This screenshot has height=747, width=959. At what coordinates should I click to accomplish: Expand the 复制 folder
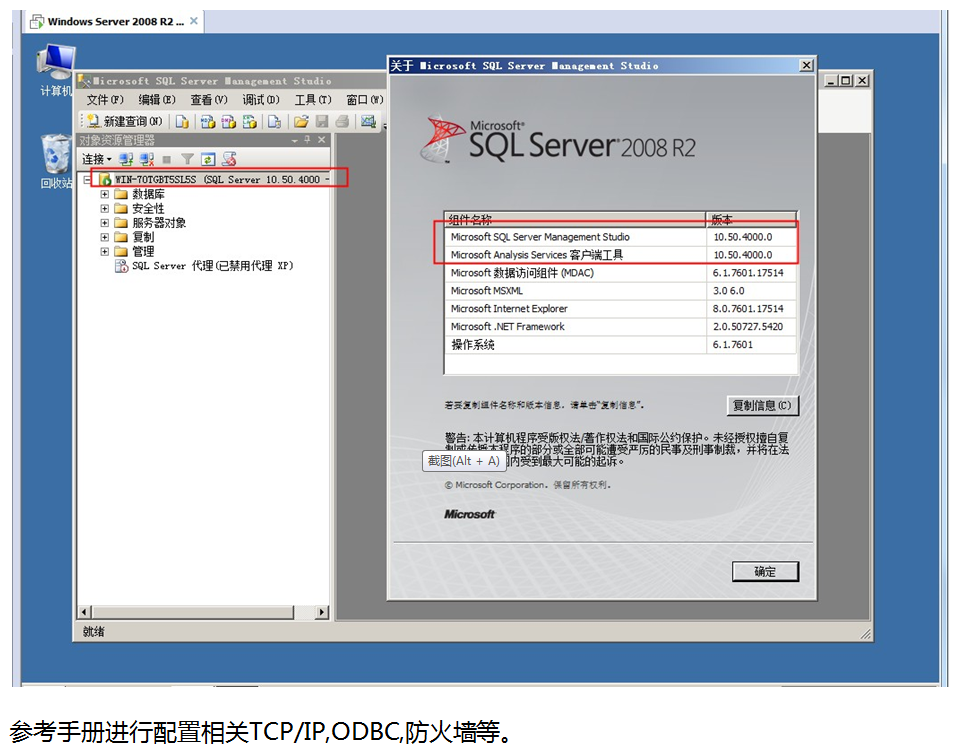point(105,237)
